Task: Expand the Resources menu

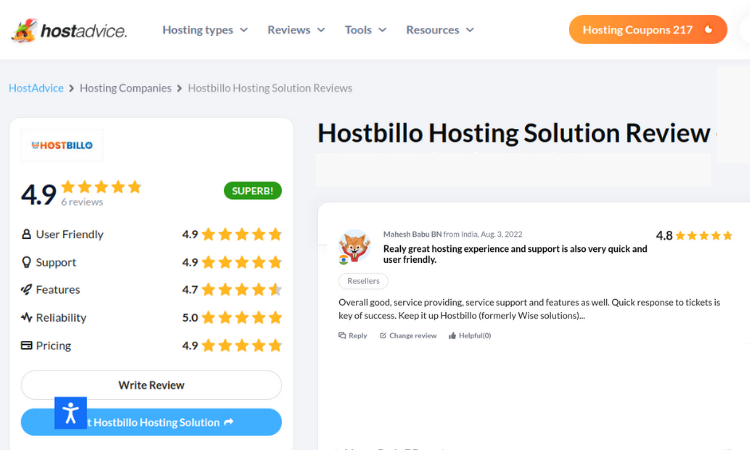Action: coord(440,30)
